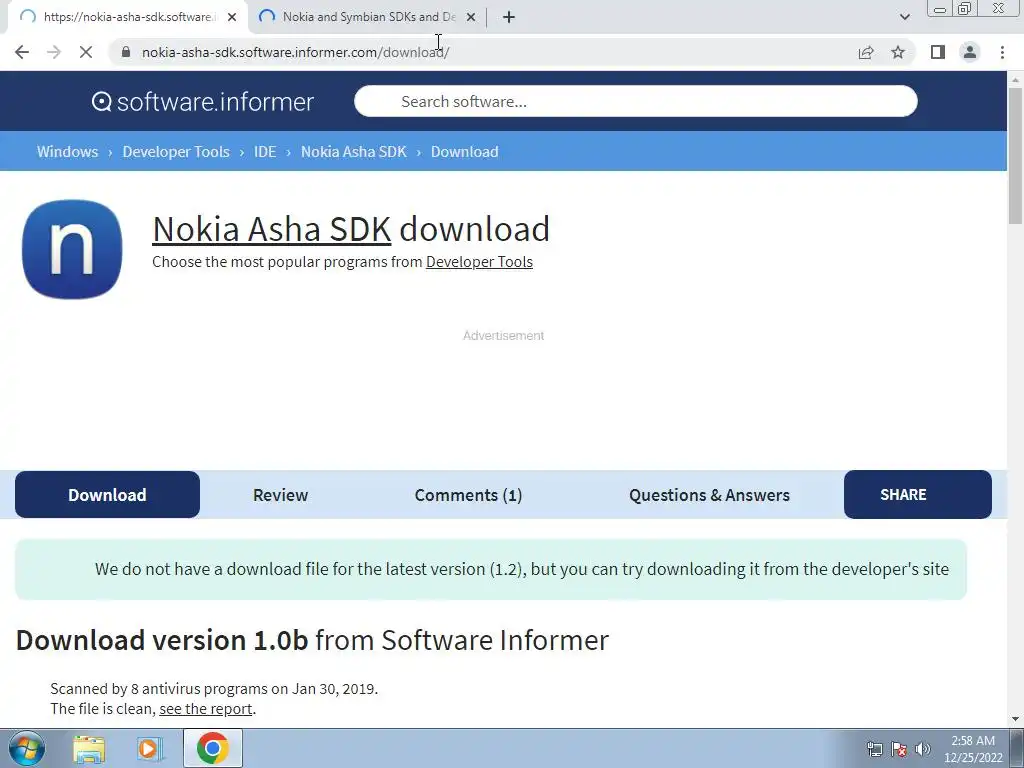The height and width of the screenshot is (768, 1024).
Task: Open Developer Tools breadcrumb link
Action: click(176, 152)
